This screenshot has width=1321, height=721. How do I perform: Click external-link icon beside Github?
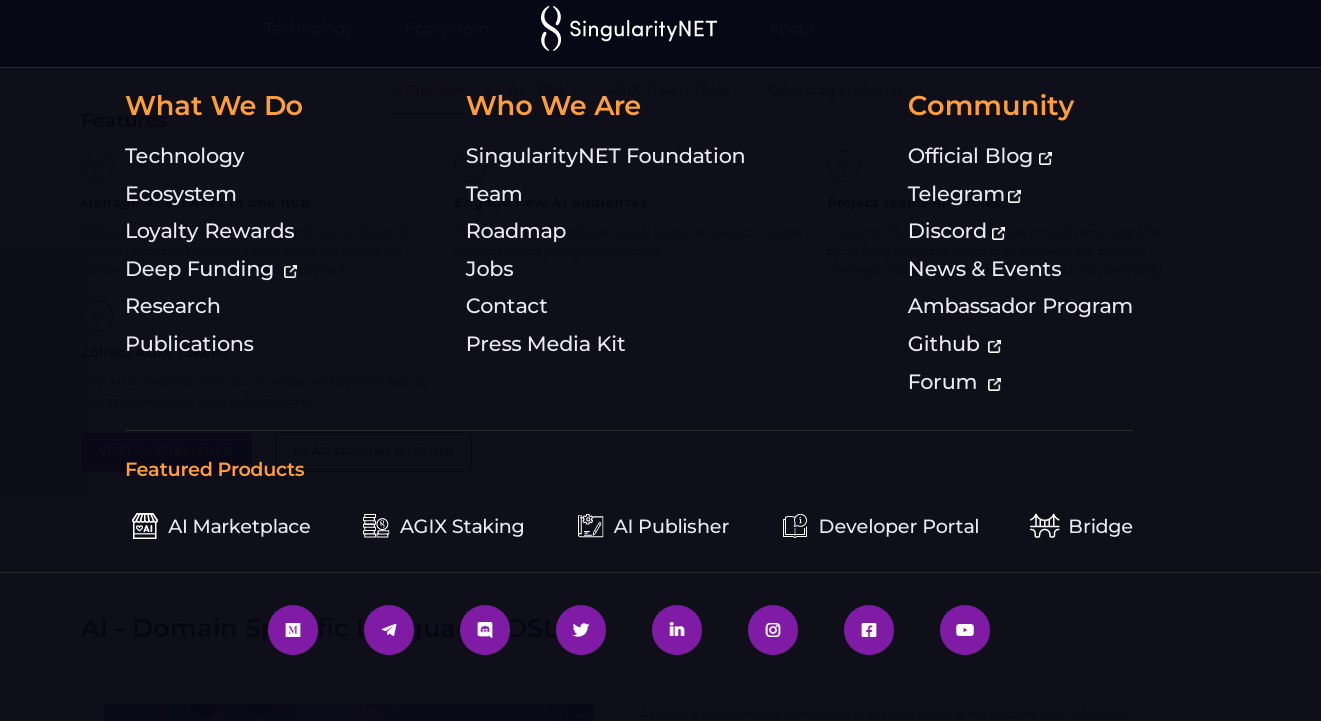click(x=994, y=346)
